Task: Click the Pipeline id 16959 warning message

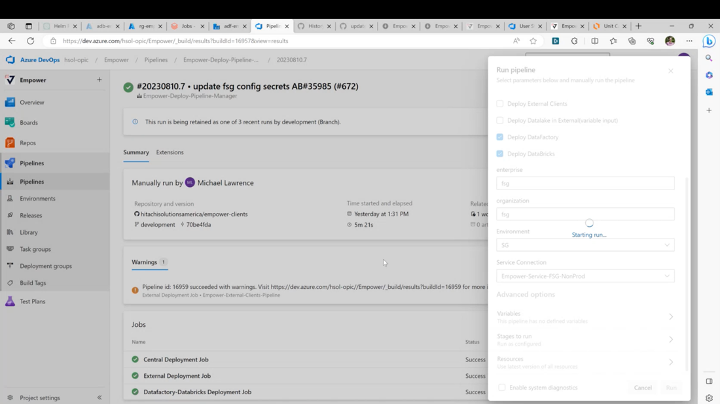Action: (x=314, y=287)
